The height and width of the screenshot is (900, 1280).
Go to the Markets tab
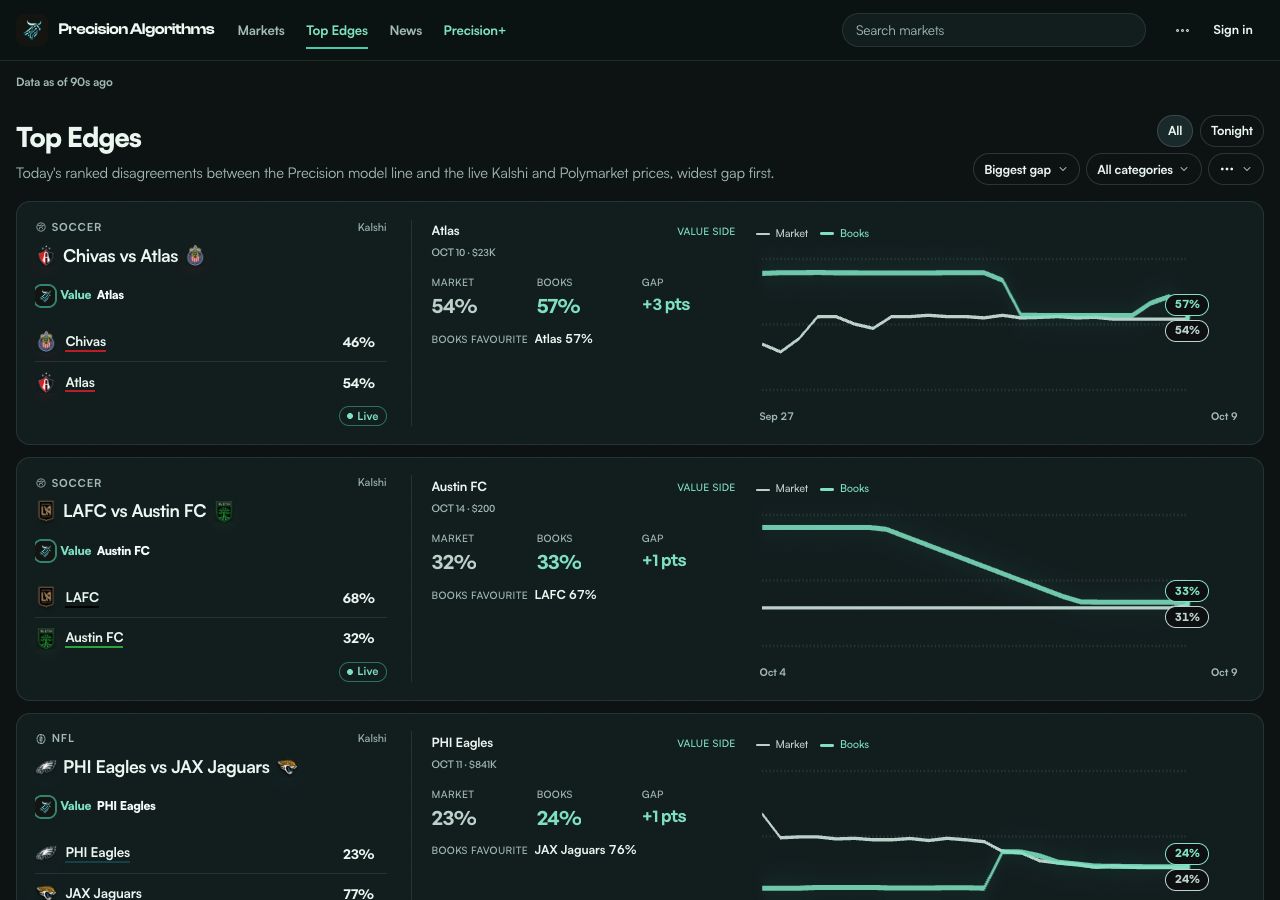click(261, 31)
